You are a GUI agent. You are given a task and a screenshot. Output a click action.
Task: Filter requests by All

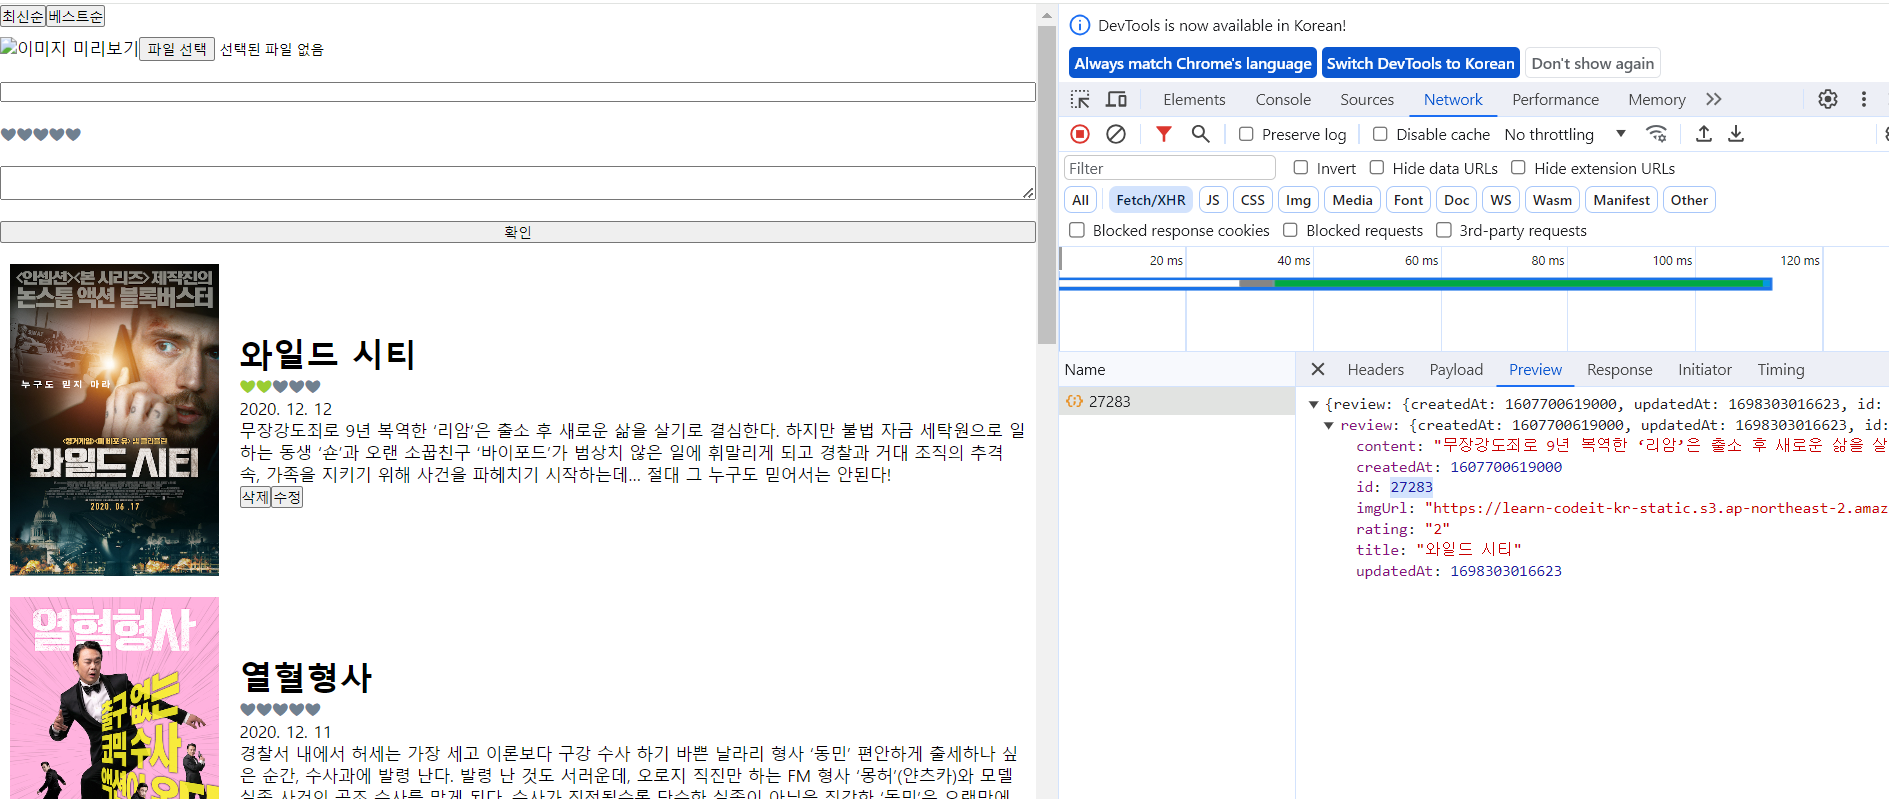pyautogui.click(x=1080, y=200)
